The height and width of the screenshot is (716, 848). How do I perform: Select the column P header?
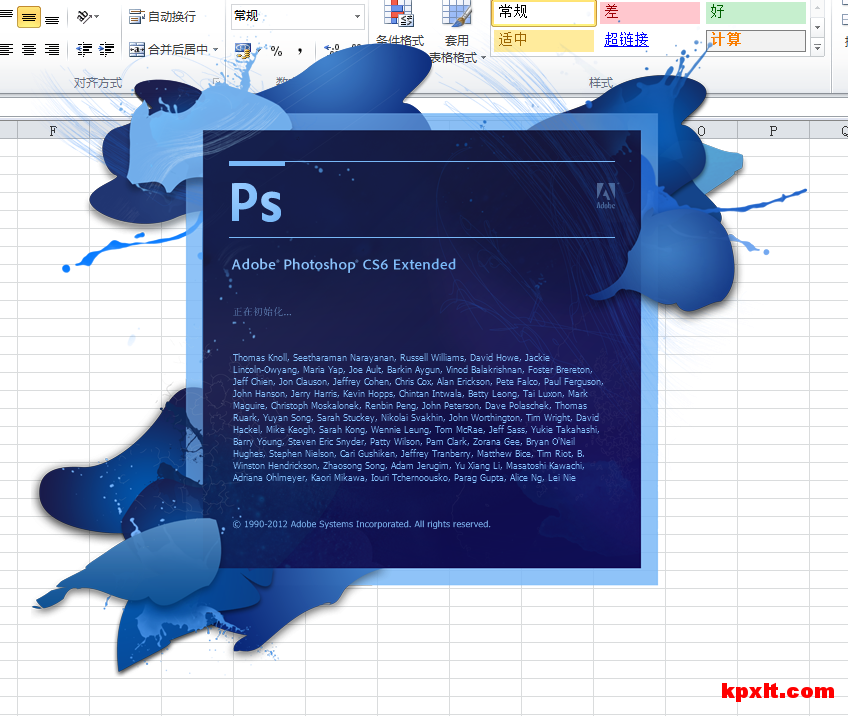click(x=773, y=130)
